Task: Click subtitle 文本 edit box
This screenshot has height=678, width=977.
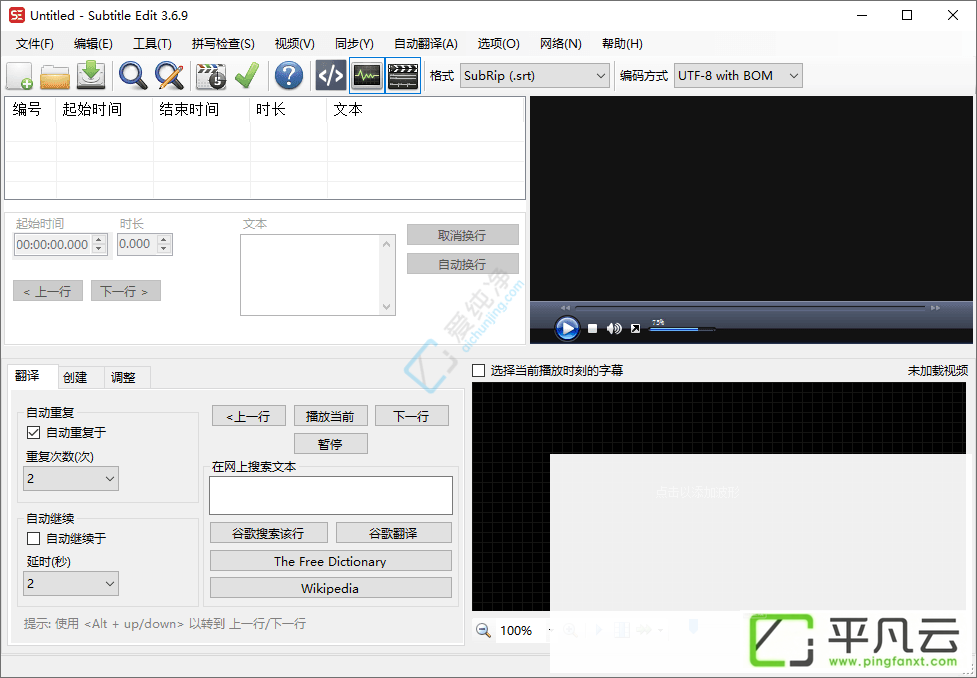Action: (318, 275)
